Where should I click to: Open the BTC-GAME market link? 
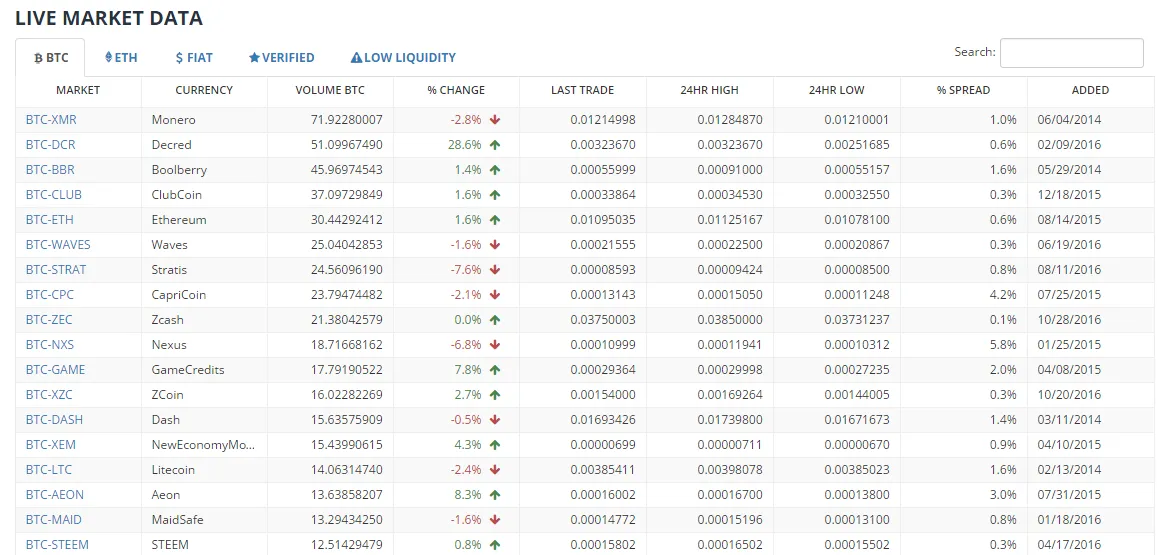pos(55,370)
